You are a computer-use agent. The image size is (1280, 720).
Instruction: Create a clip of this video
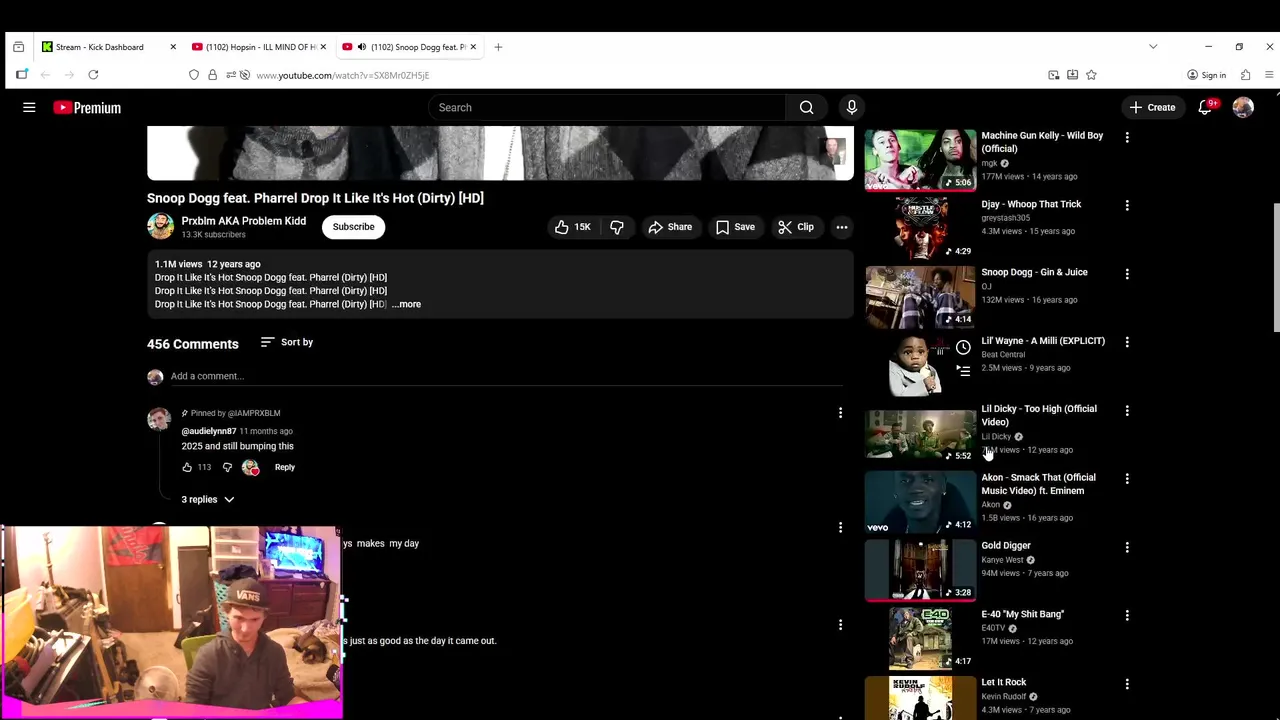pyautogui.click(x=796, y=227)
